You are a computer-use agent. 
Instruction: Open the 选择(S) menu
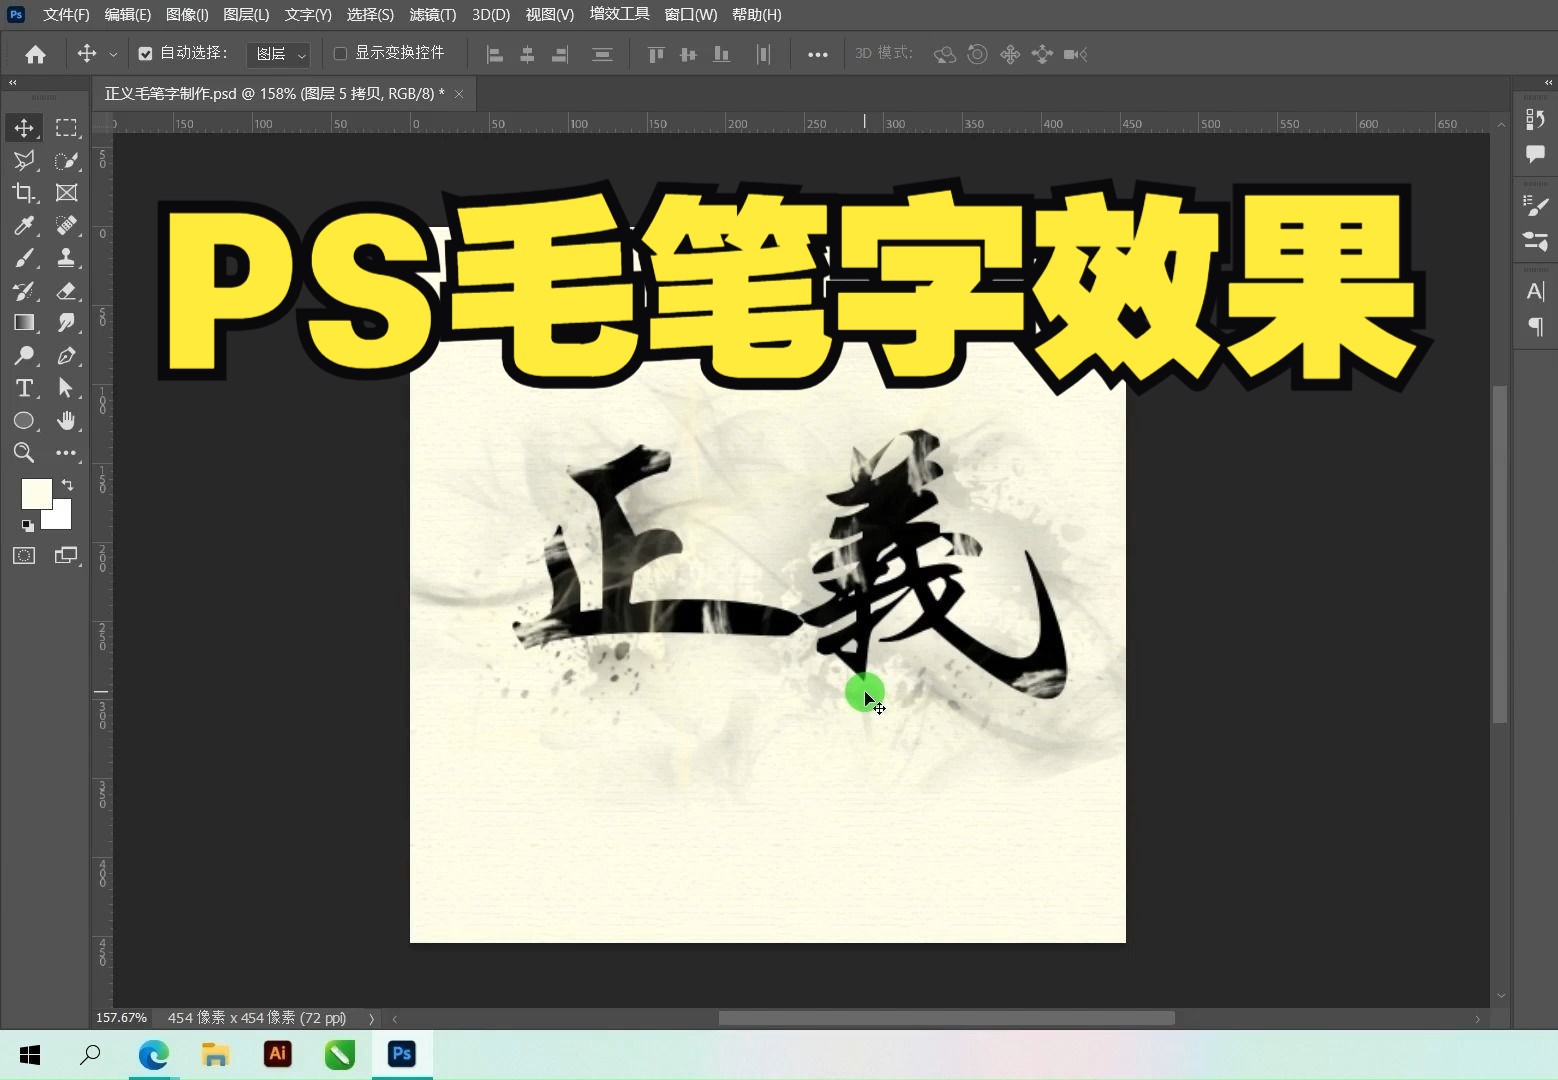(371, 15)
